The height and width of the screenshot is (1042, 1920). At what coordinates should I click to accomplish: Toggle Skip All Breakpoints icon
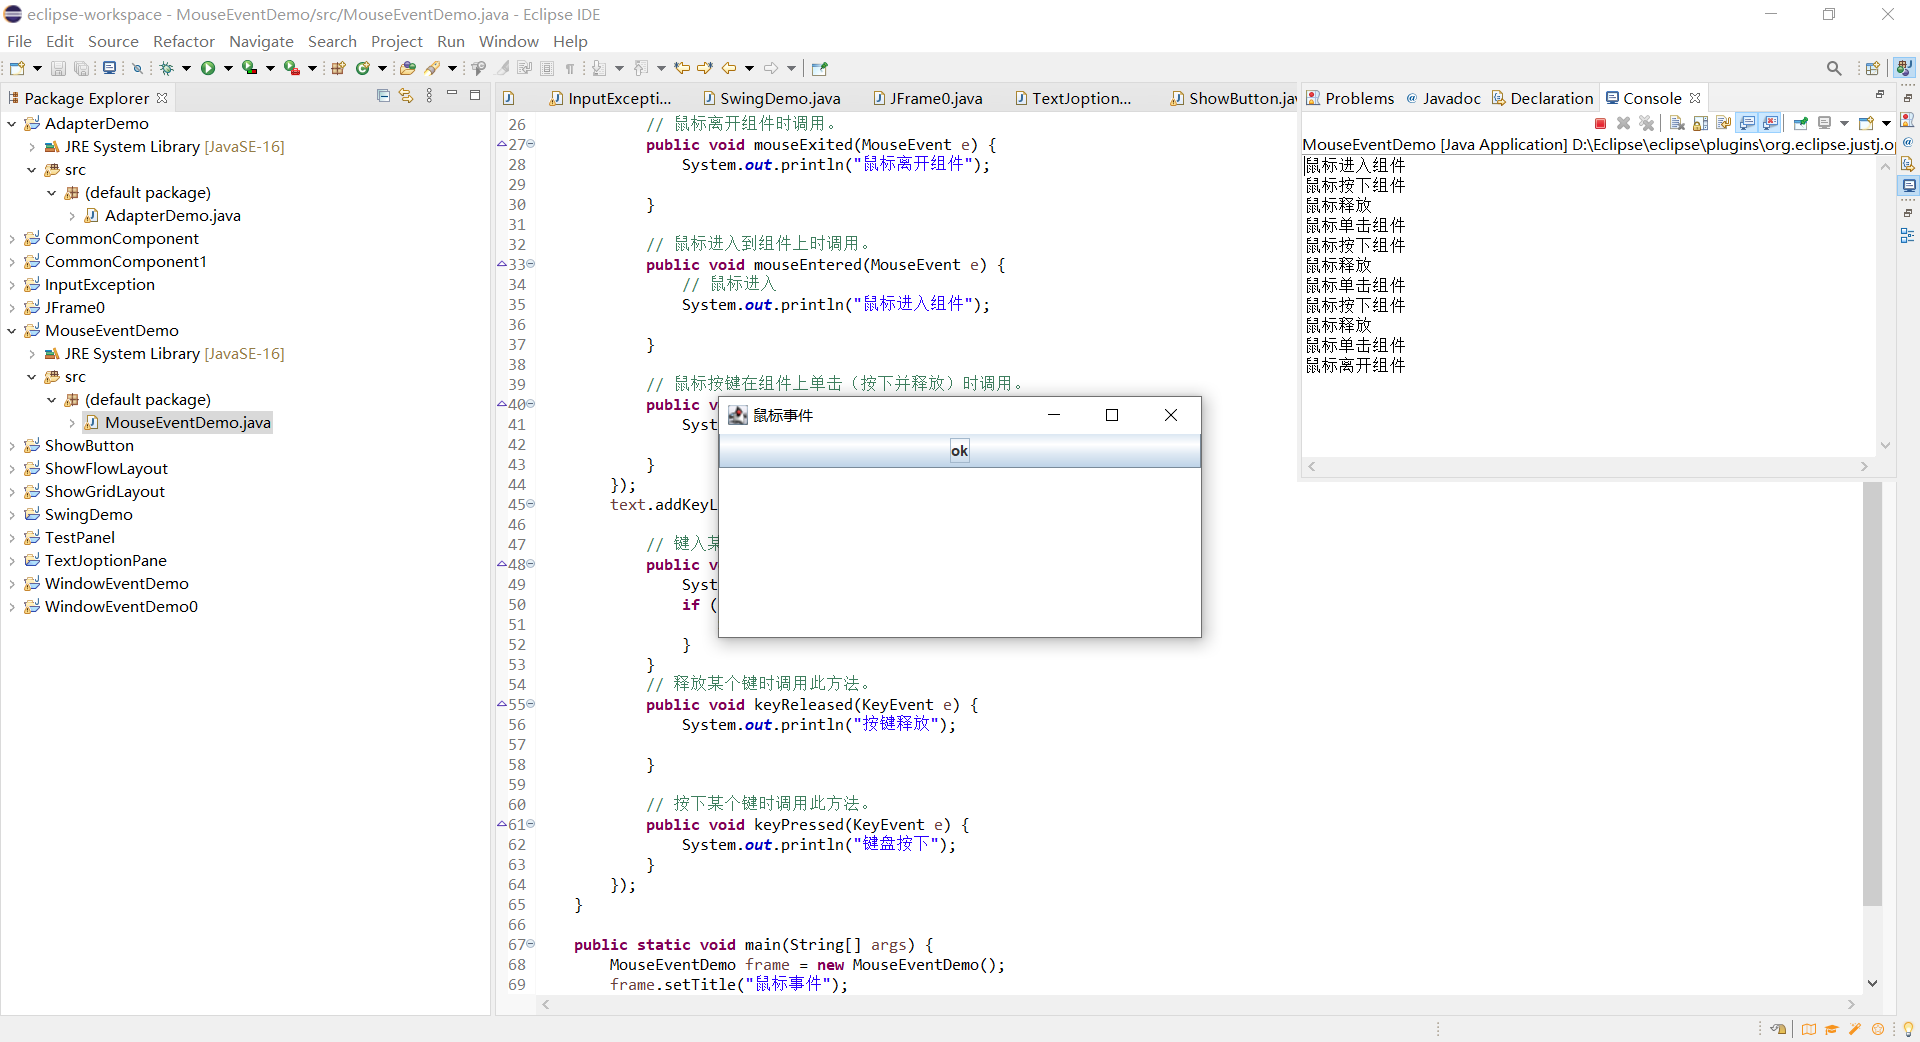coord(137,68)
